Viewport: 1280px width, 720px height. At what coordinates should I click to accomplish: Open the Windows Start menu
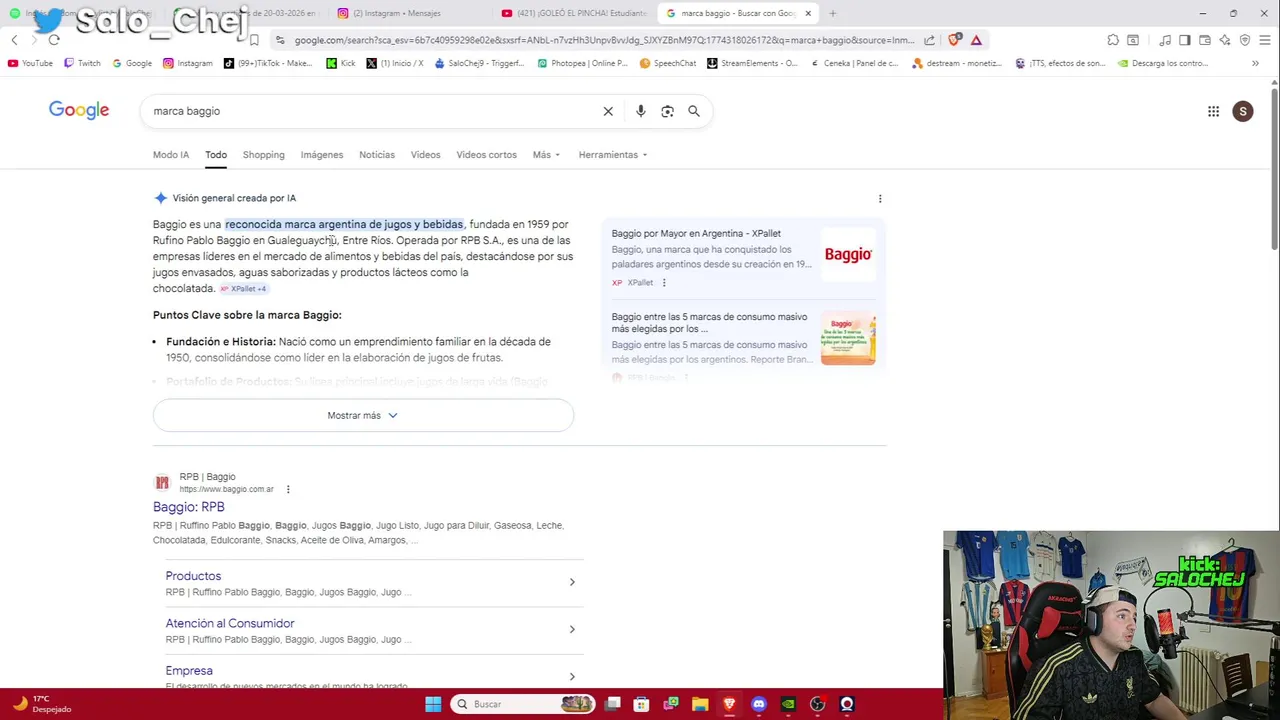point(433,704)
